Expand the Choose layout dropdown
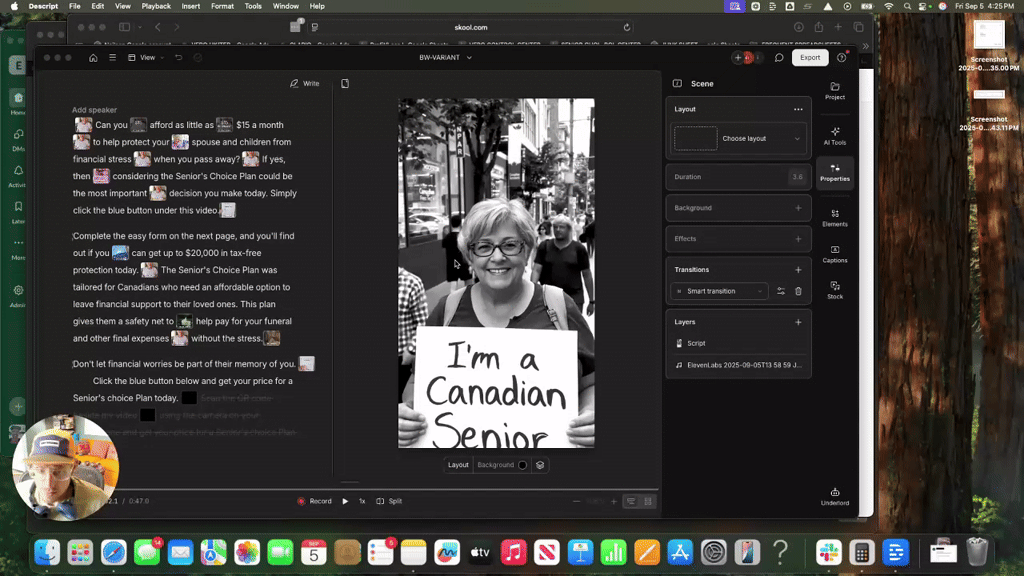This screenshot has height=576, width=1024. pos(739,138)
